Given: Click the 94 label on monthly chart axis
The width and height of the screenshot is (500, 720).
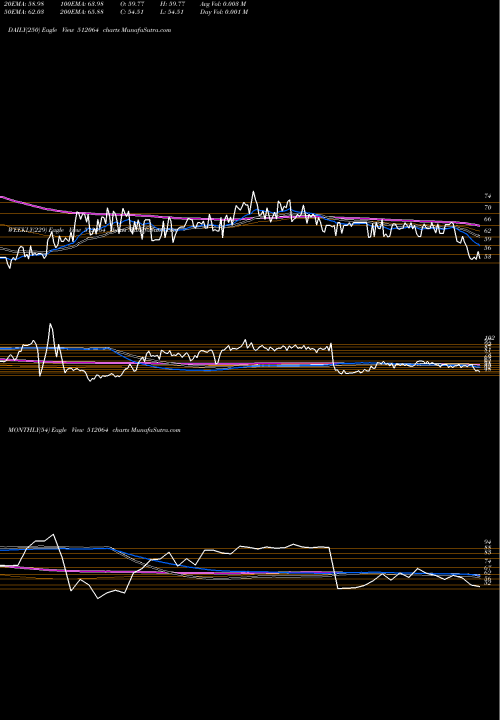Looking at the screenshot, I should pyautogui.click(x=488, y=542).
